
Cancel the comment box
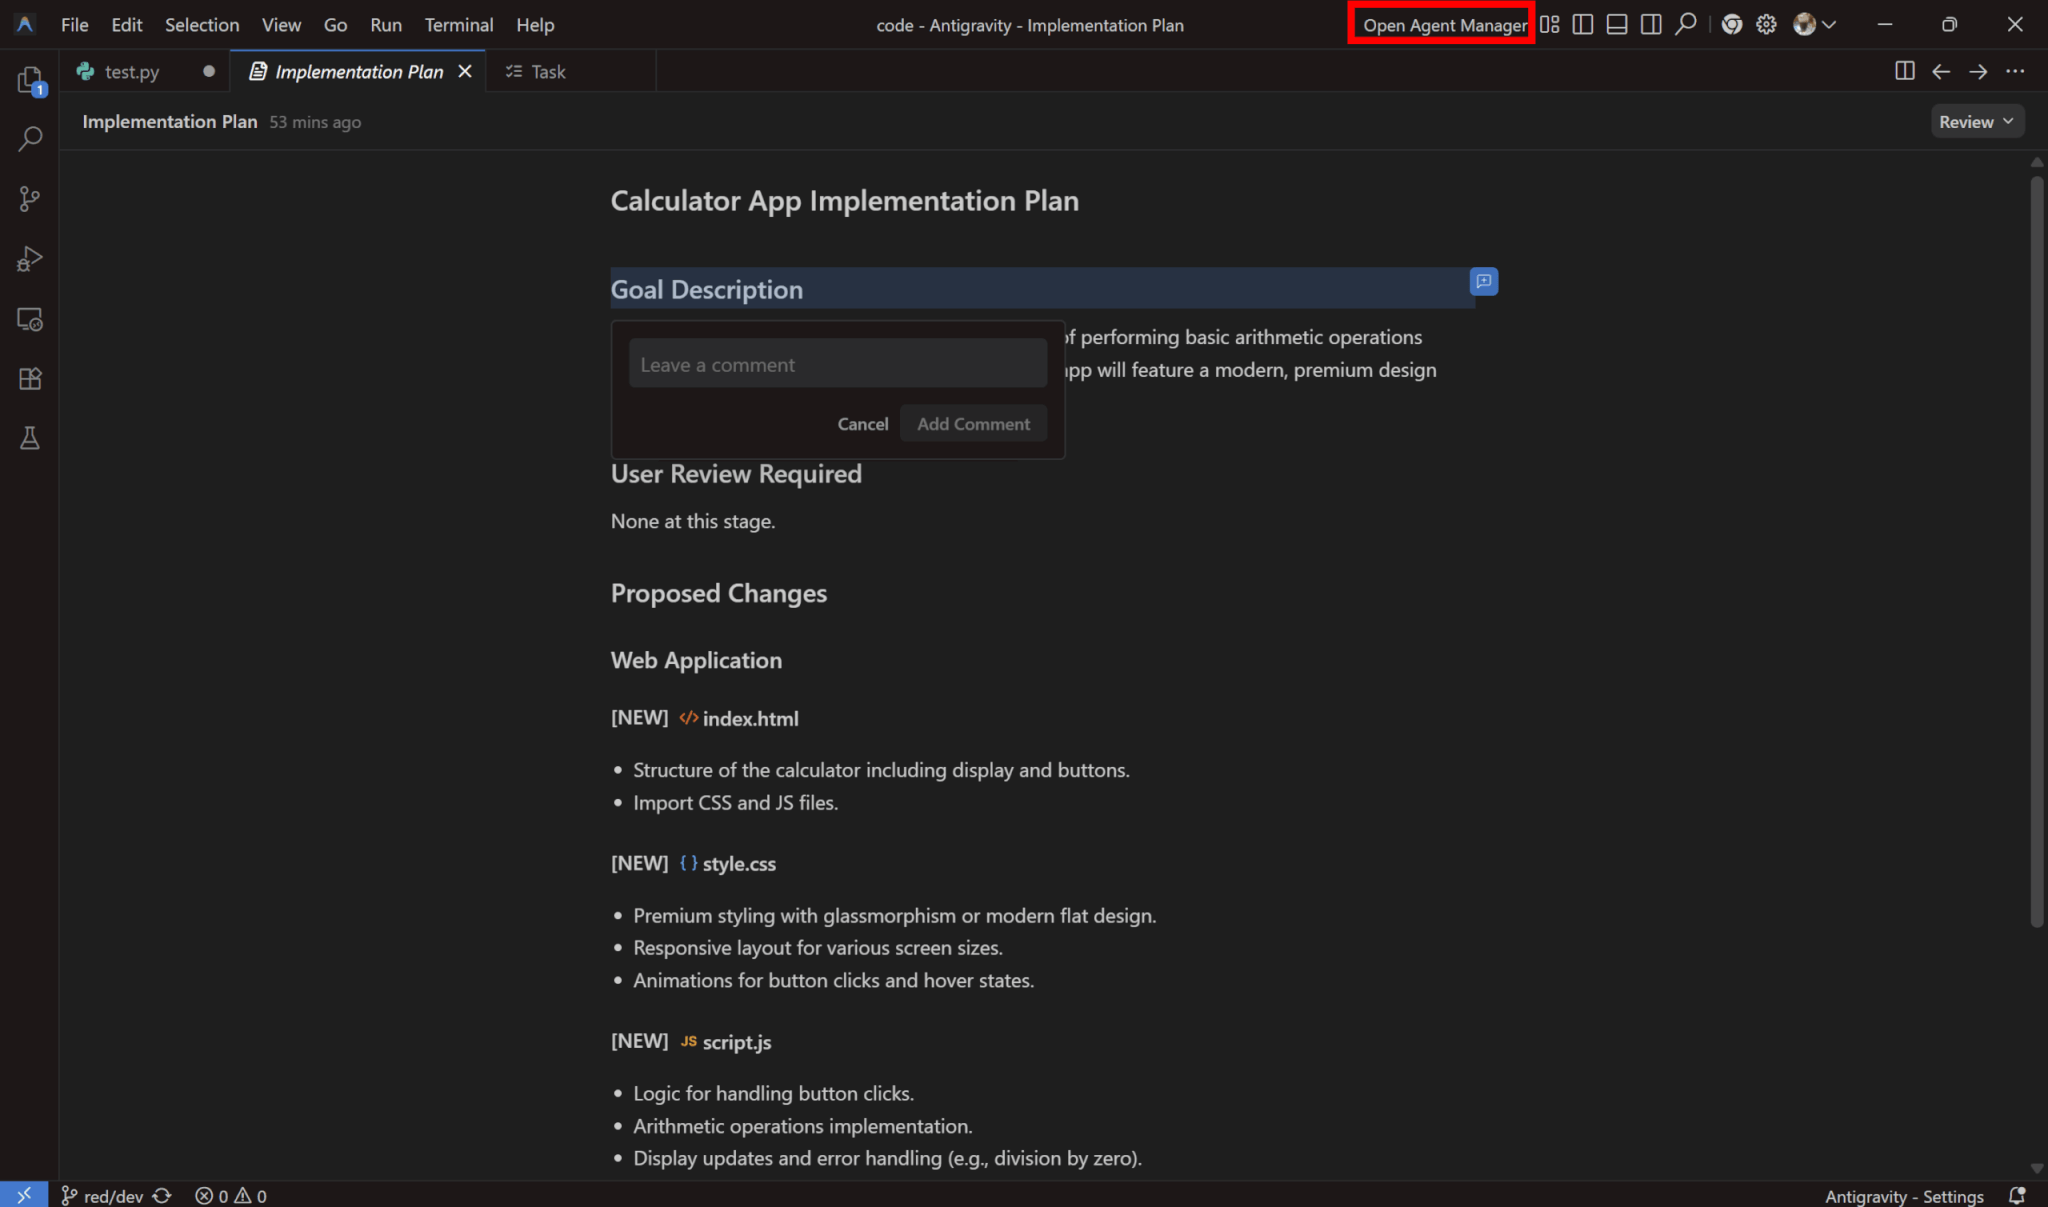[x=862, y=424]
